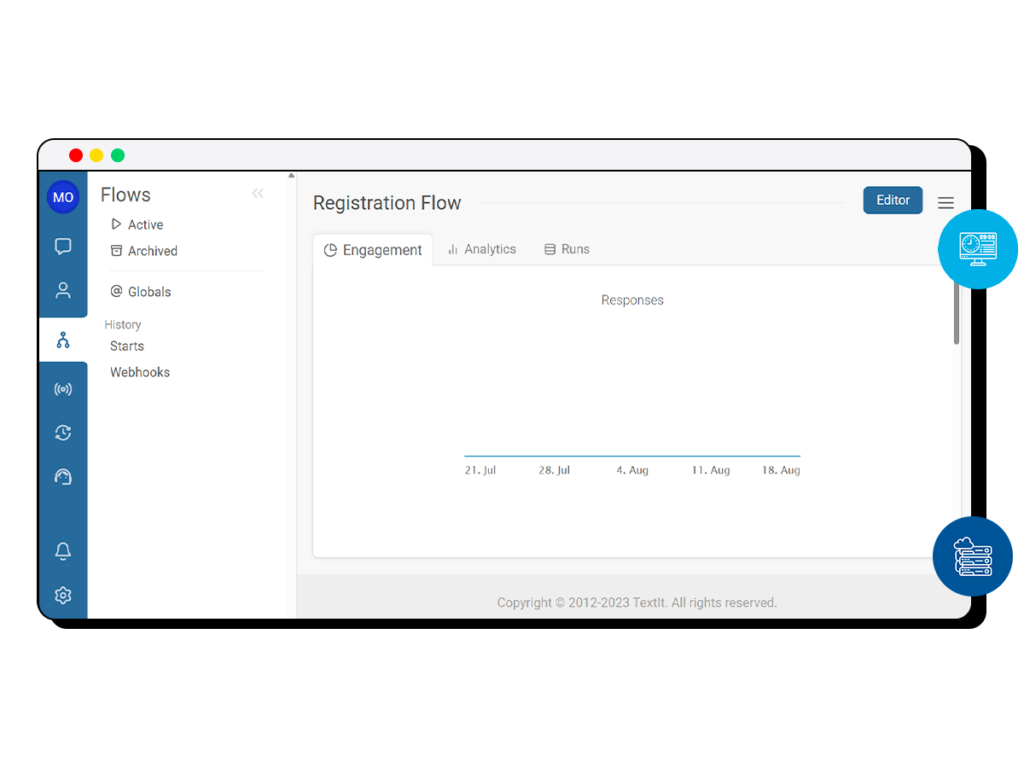This screenshot has height=768, width=1024.
Task: Open the MO account avatar
Action: [x=63, y=197]
